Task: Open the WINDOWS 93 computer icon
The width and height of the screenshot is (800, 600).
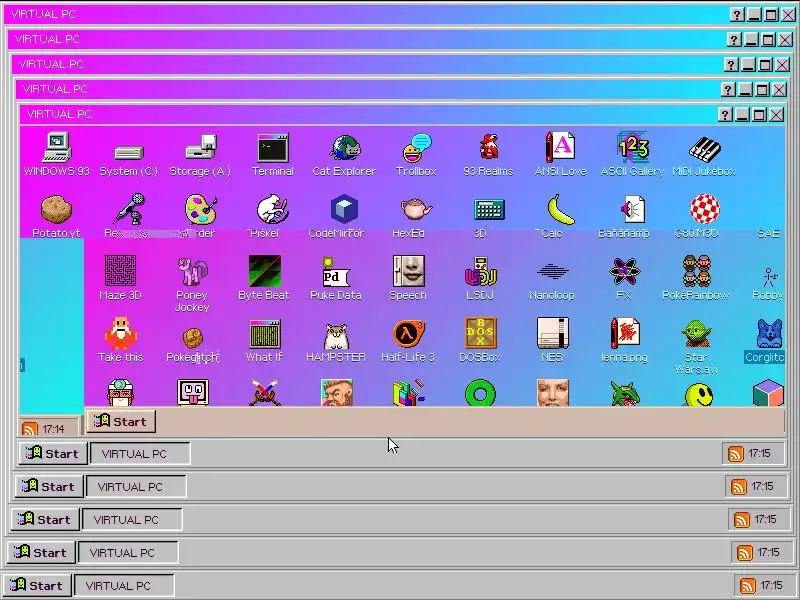Action: pyautogui.click(x=57, y=147)
